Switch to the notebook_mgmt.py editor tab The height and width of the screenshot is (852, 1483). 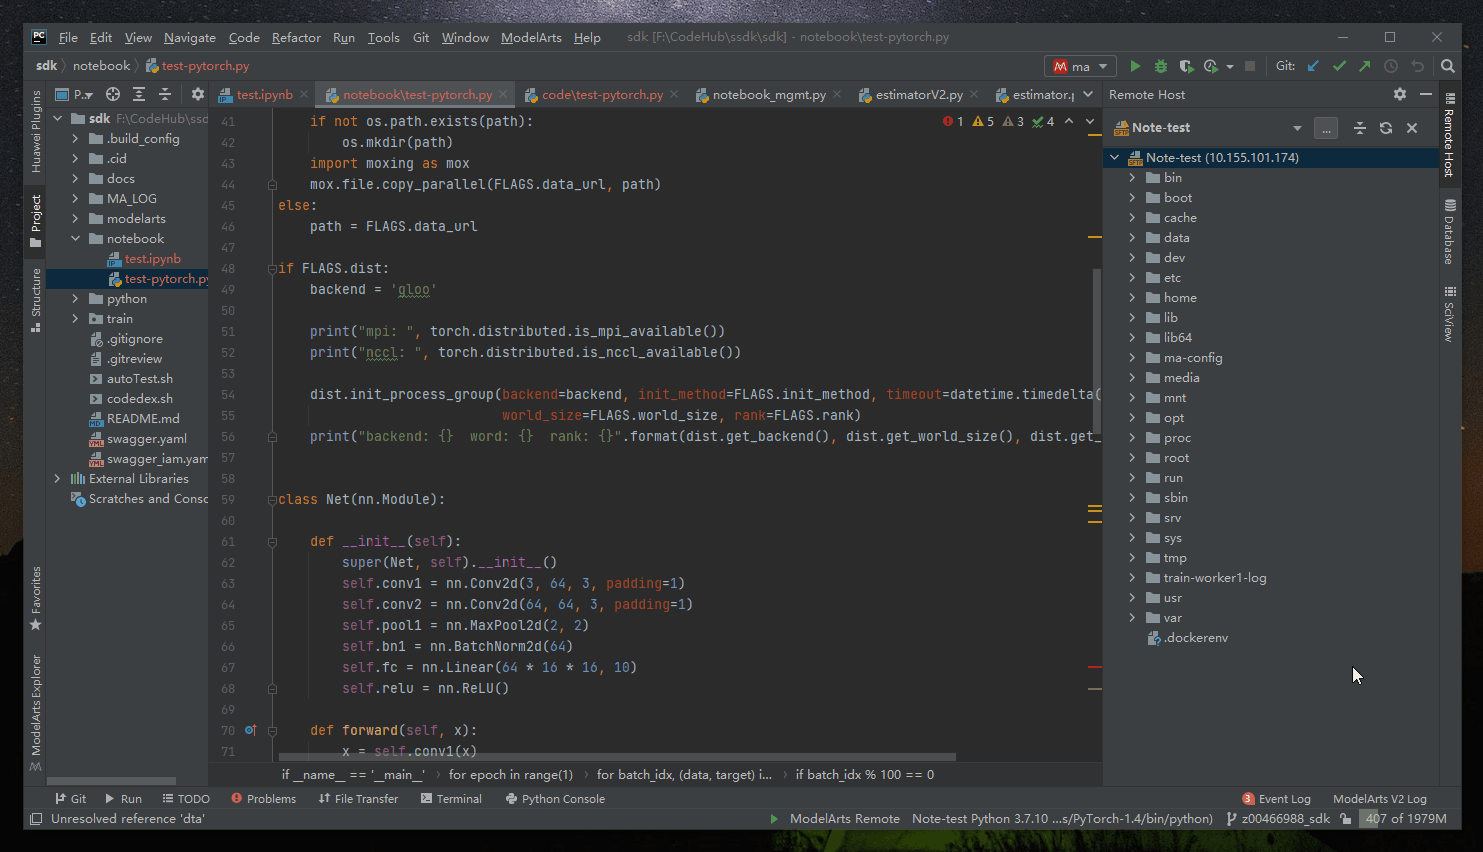(768, 95)
